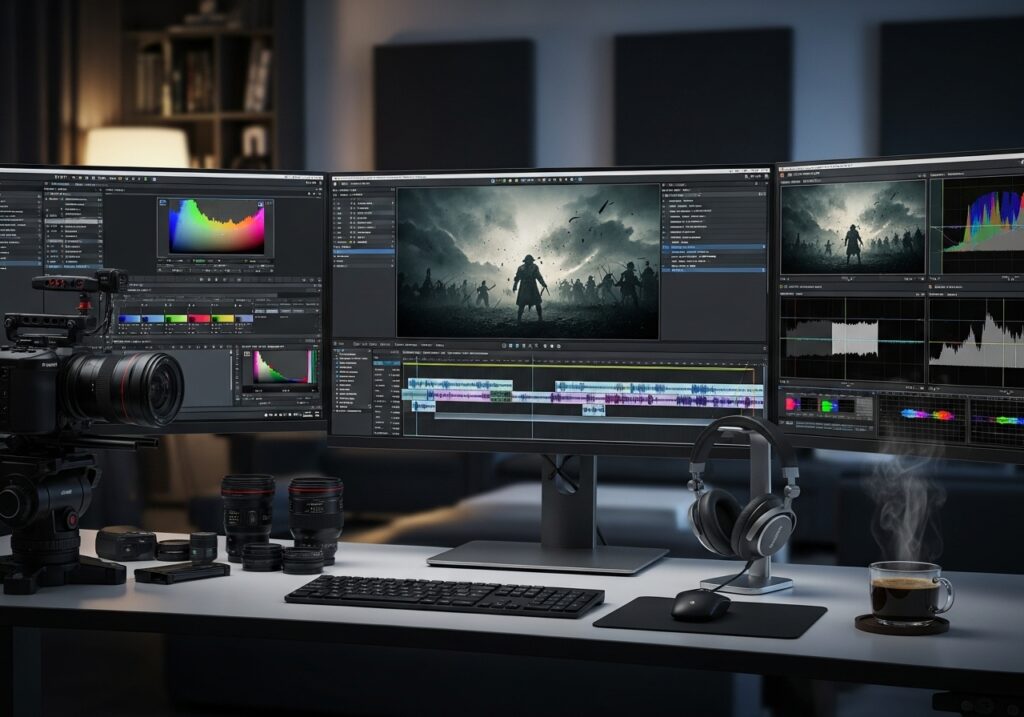This screenshot has height=717, width=1024.
Task: Click the white block in the waveform scope
Action: click(x=854, y=338)
